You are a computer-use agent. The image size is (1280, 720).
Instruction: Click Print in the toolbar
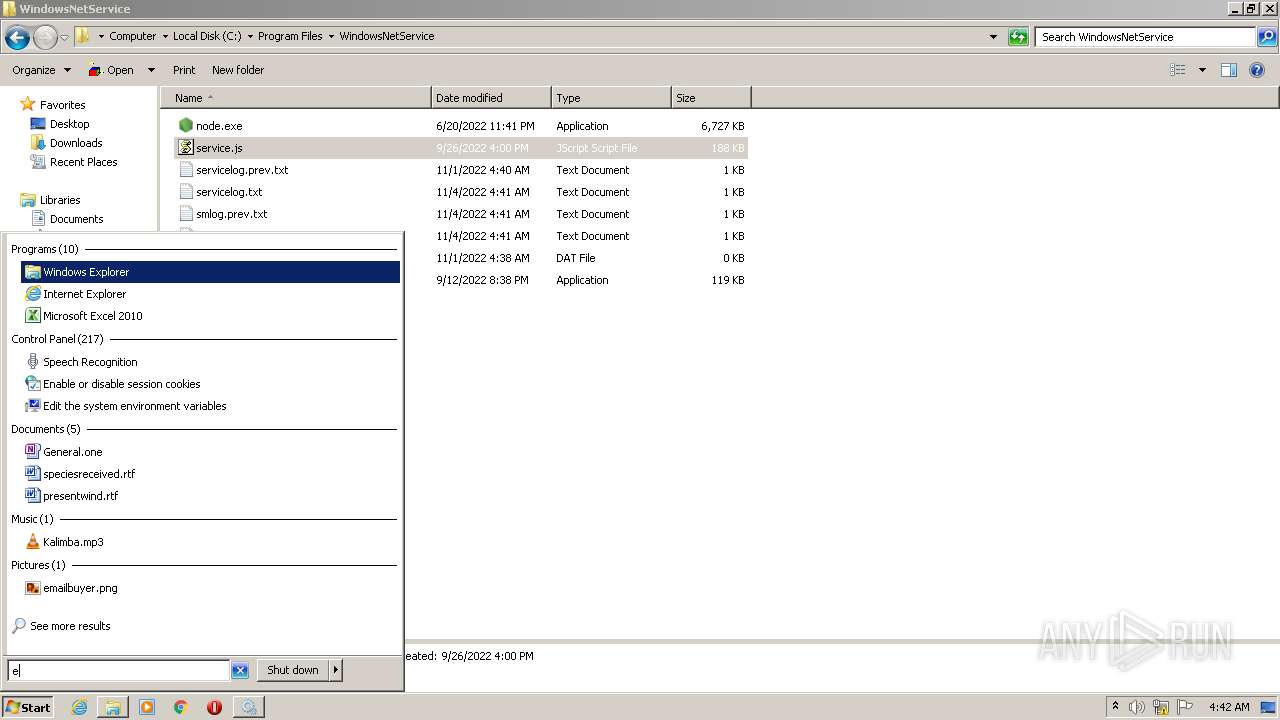coord(184,70)
